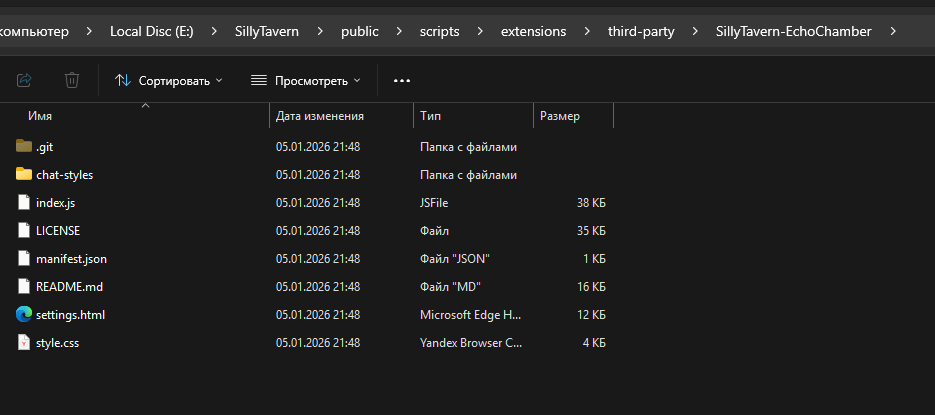
Task: Sort by the Имя column header
Action: [x=40, y=116]
